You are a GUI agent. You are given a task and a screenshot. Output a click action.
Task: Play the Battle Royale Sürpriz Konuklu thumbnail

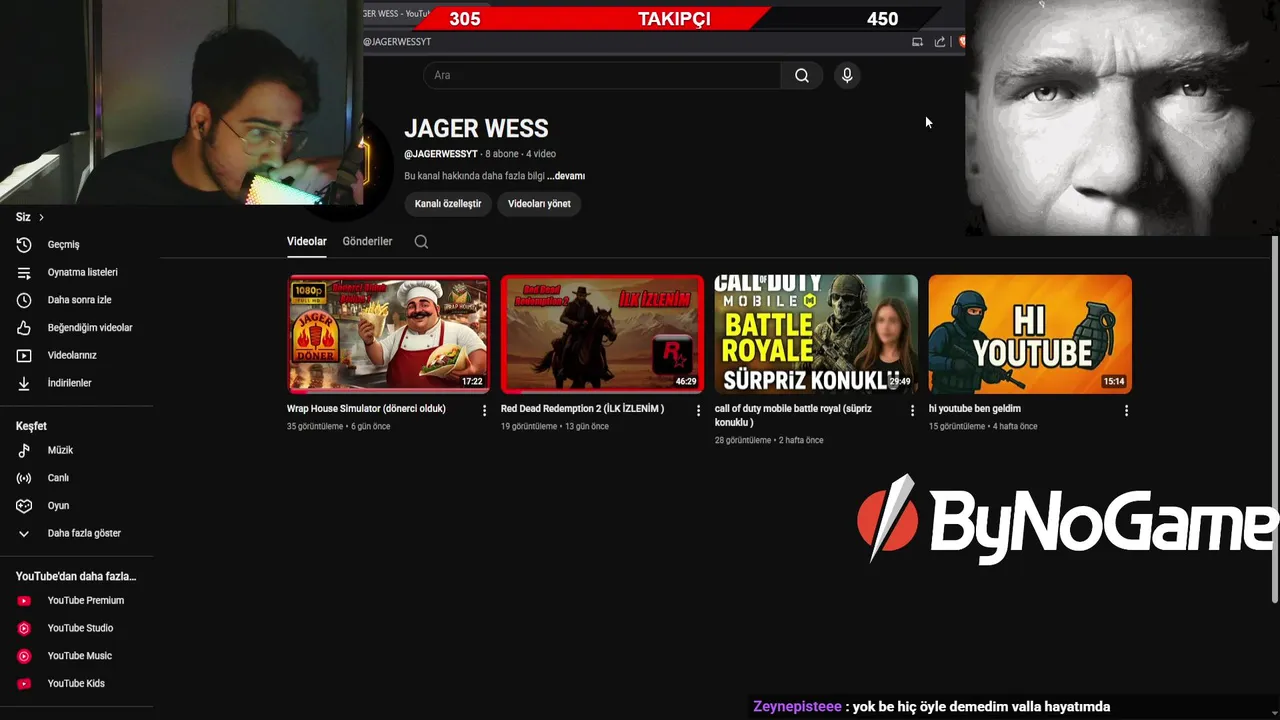[816, 334]
